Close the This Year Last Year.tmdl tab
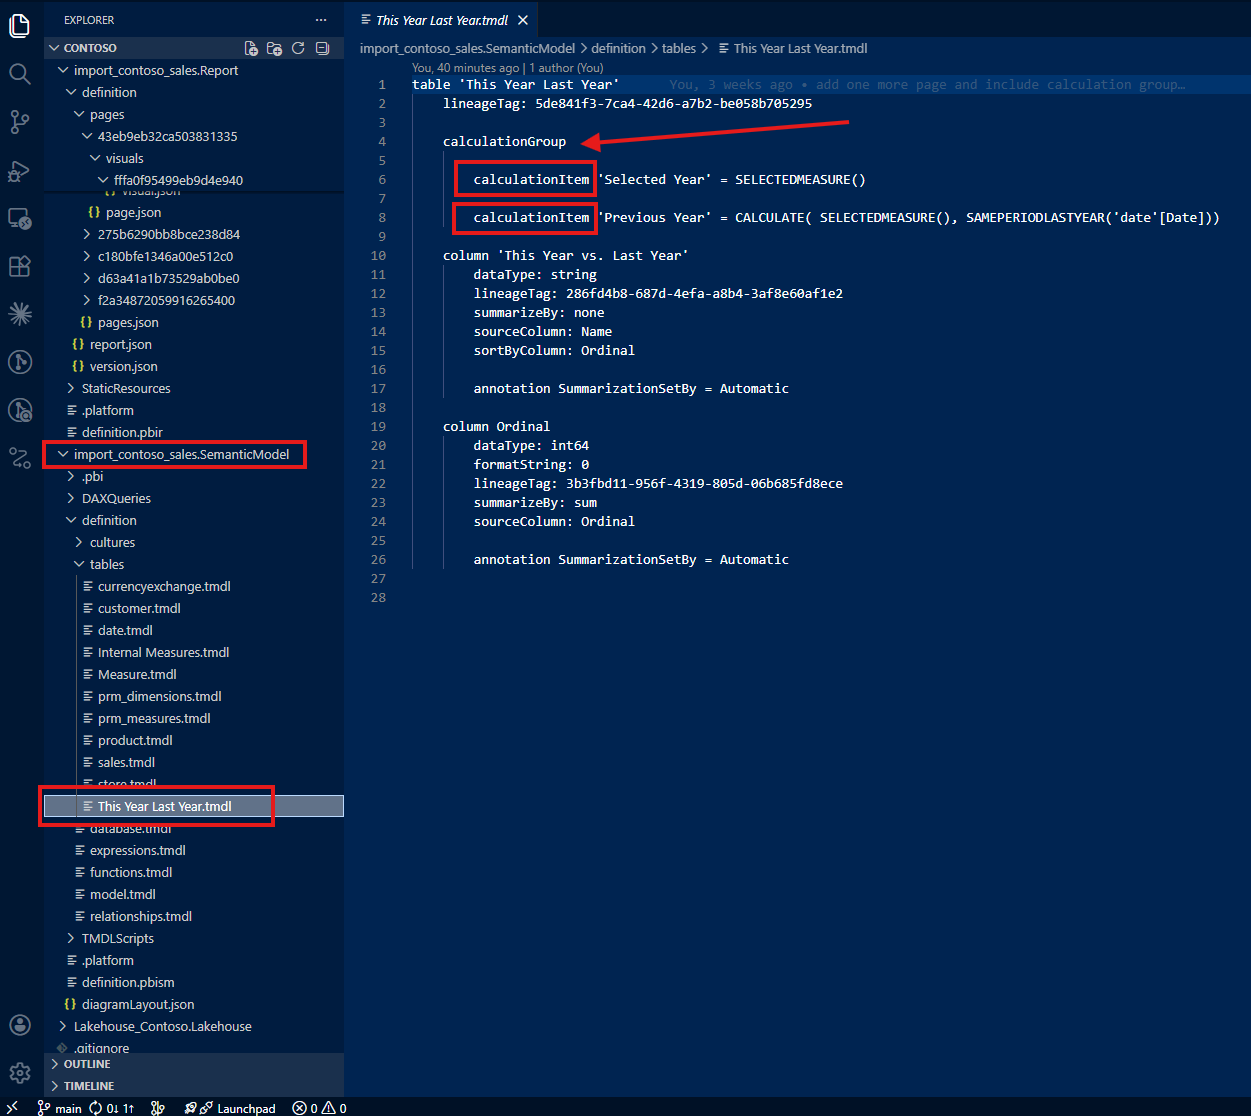The image size is (1251, 1116). coord(523,20)
